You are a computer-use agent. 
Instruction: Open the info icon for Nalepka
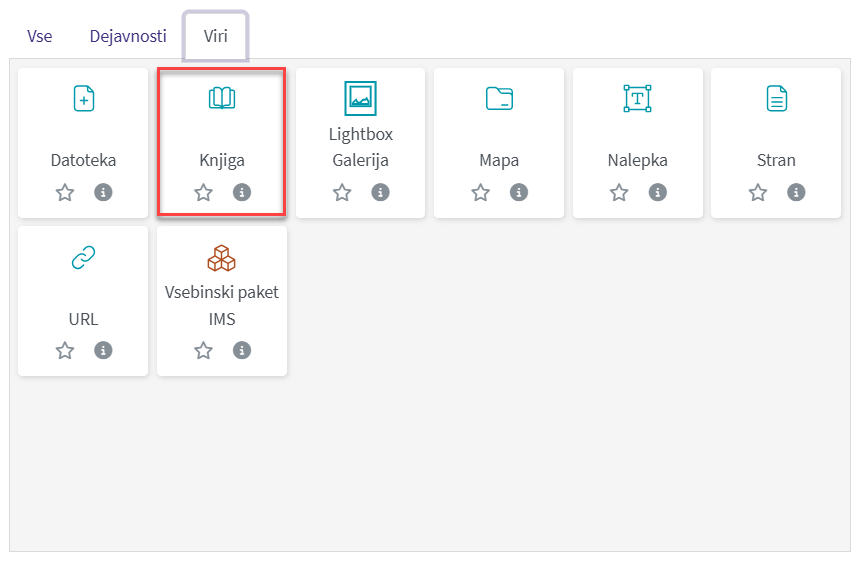pyautogui.click(x=657, y=193)
